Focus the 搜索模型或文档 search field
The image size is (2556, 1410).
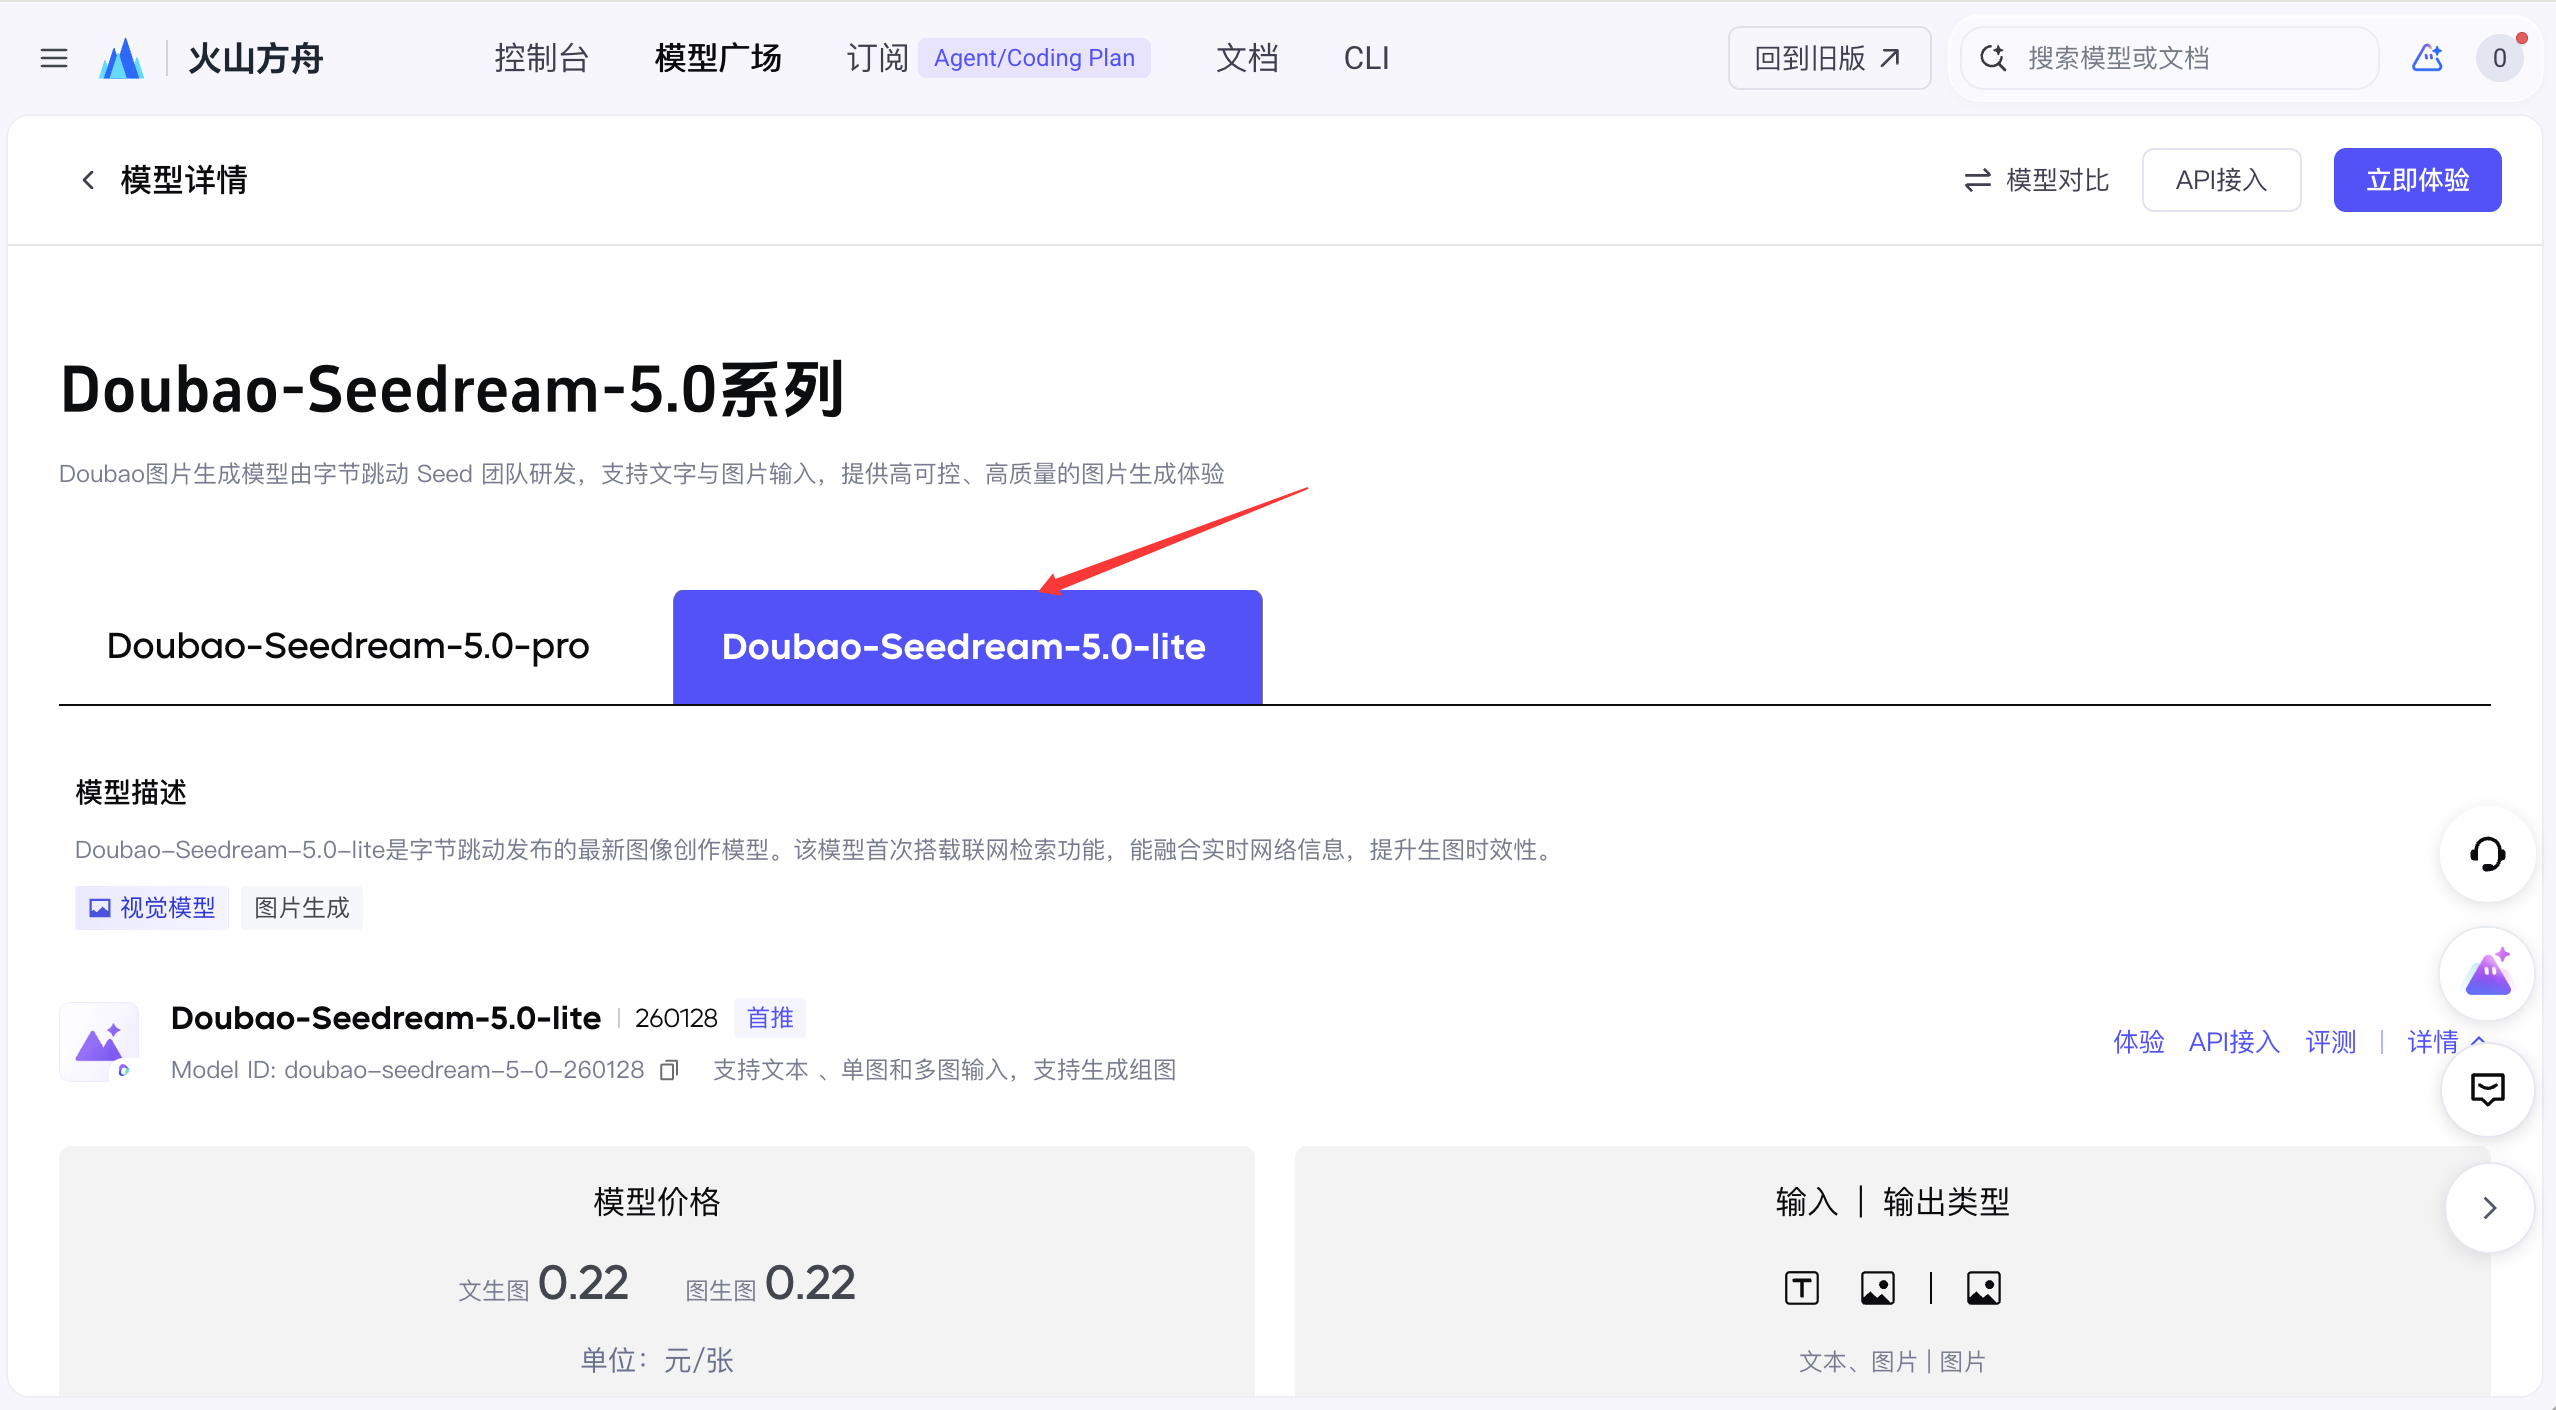pos(2169,58)
